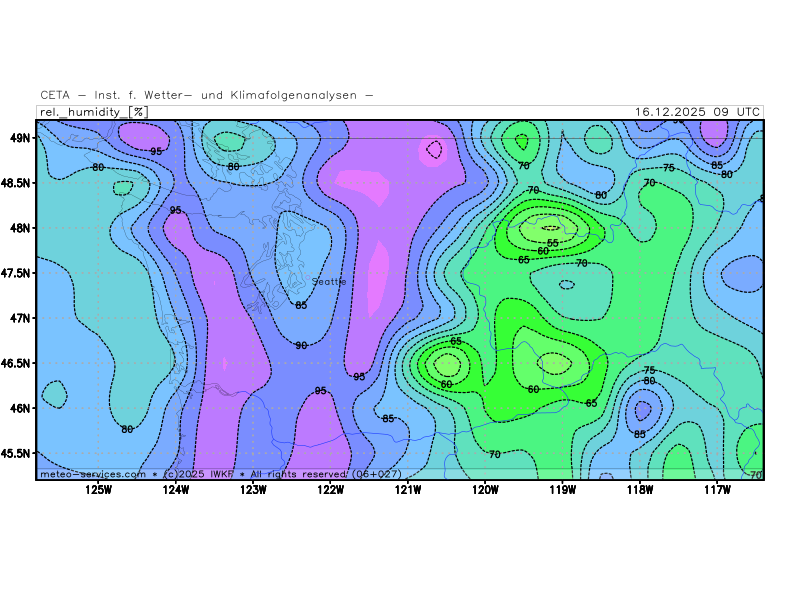Click the 117W longitude axis label
Viewport: 800px width, 600px height.
click(717, 489)
